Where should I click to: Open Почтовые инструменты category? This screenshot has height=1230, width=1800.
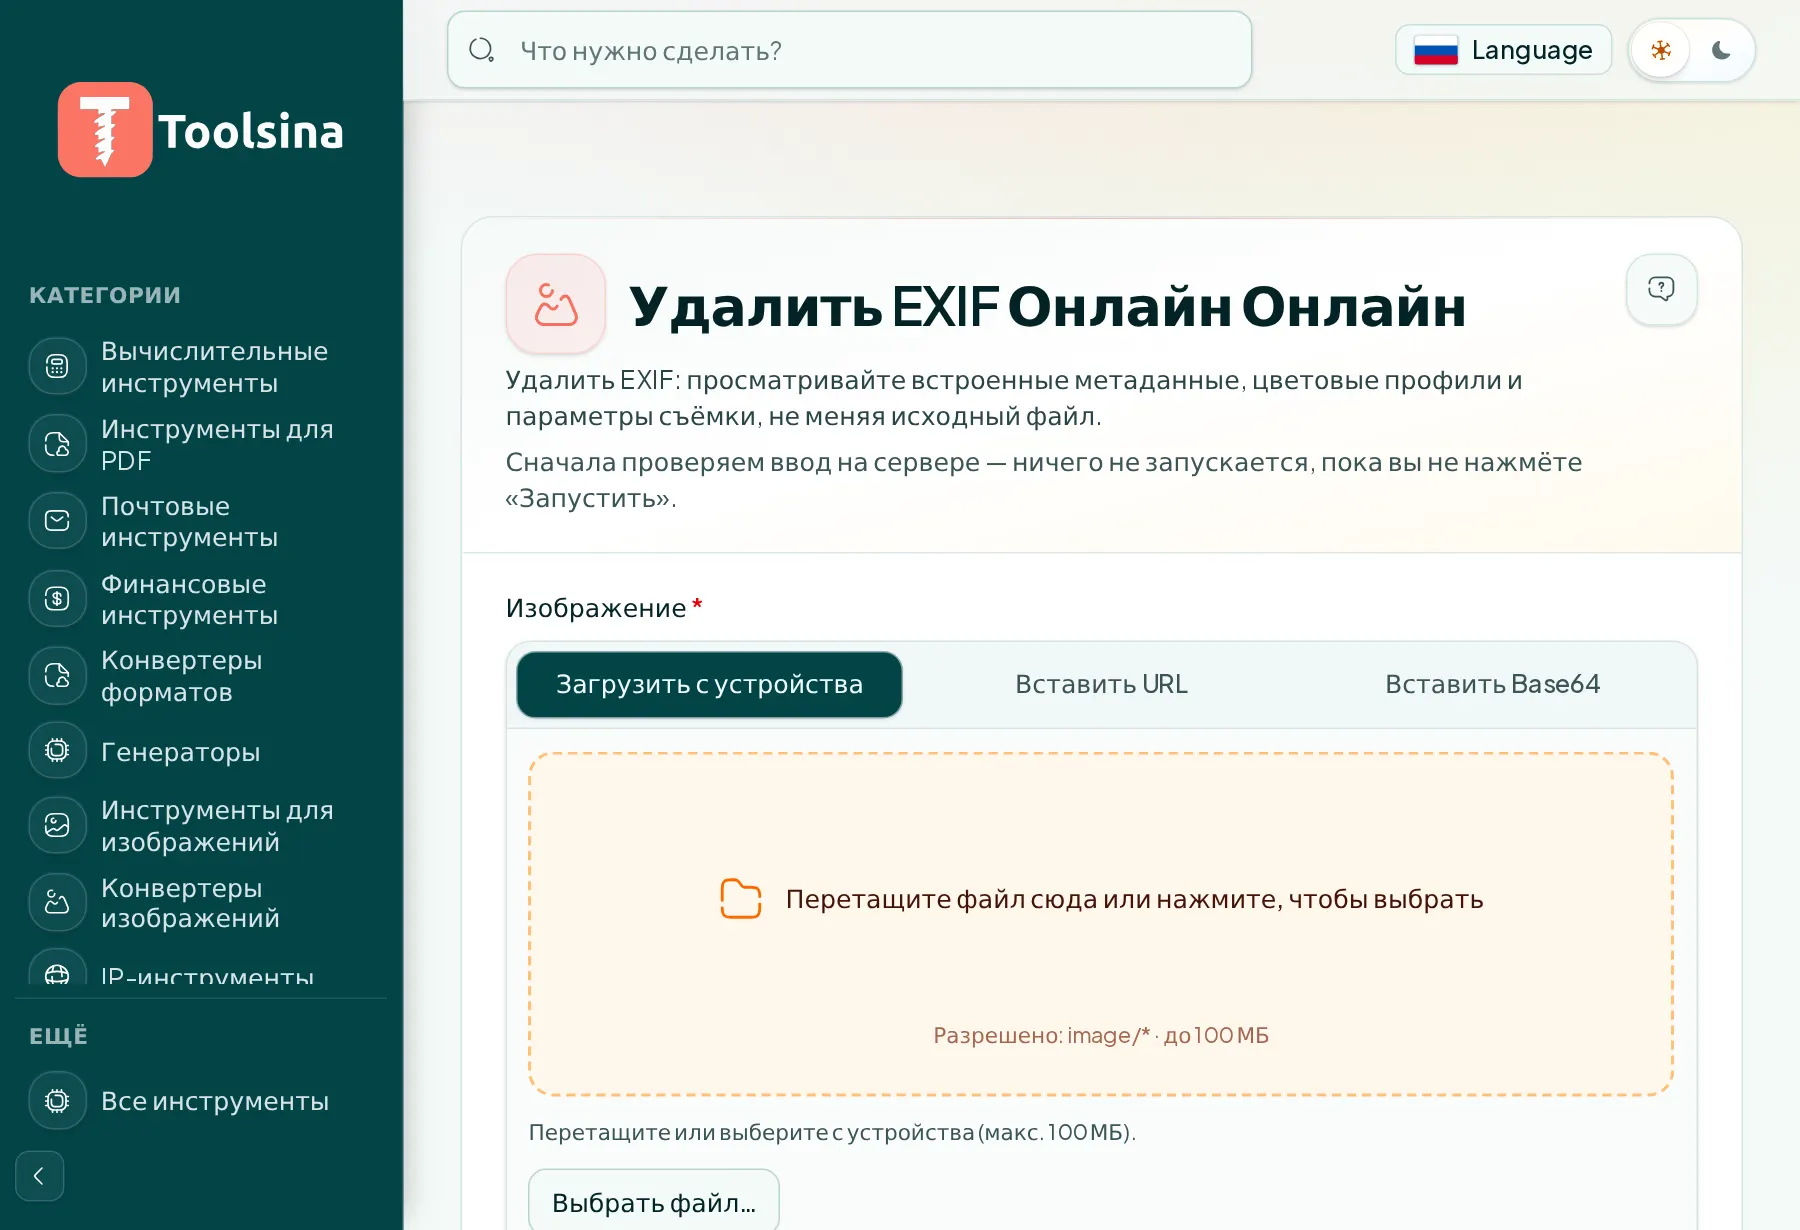(200, 521)
